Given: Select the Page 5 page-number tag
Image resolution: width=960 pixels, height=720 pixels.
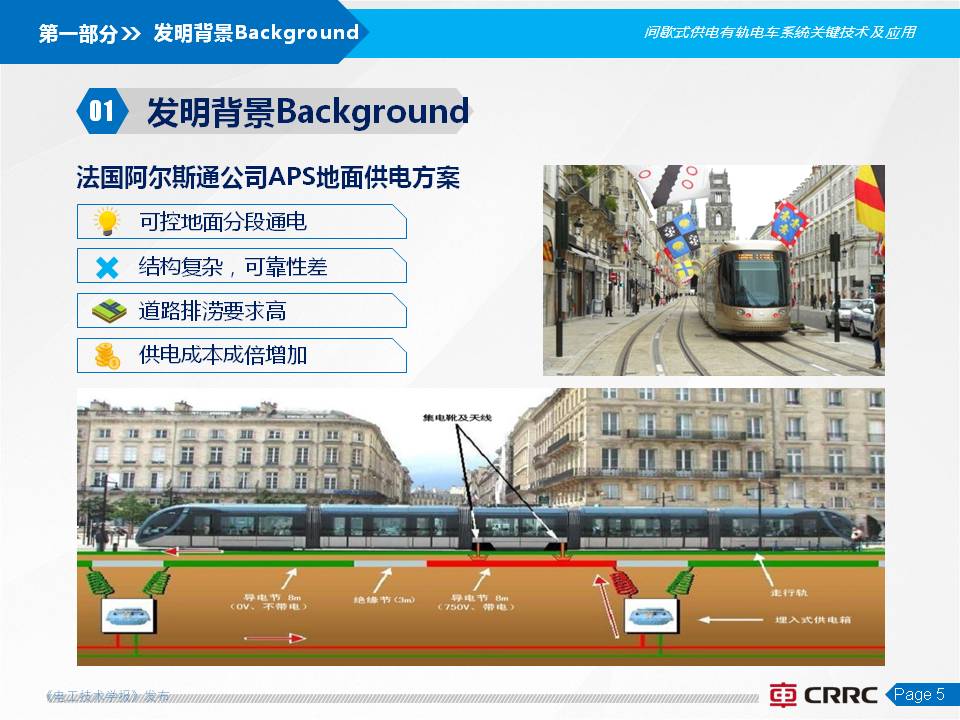Looking at the screenshot, I should pyautogui.click(x=922, y=694).
